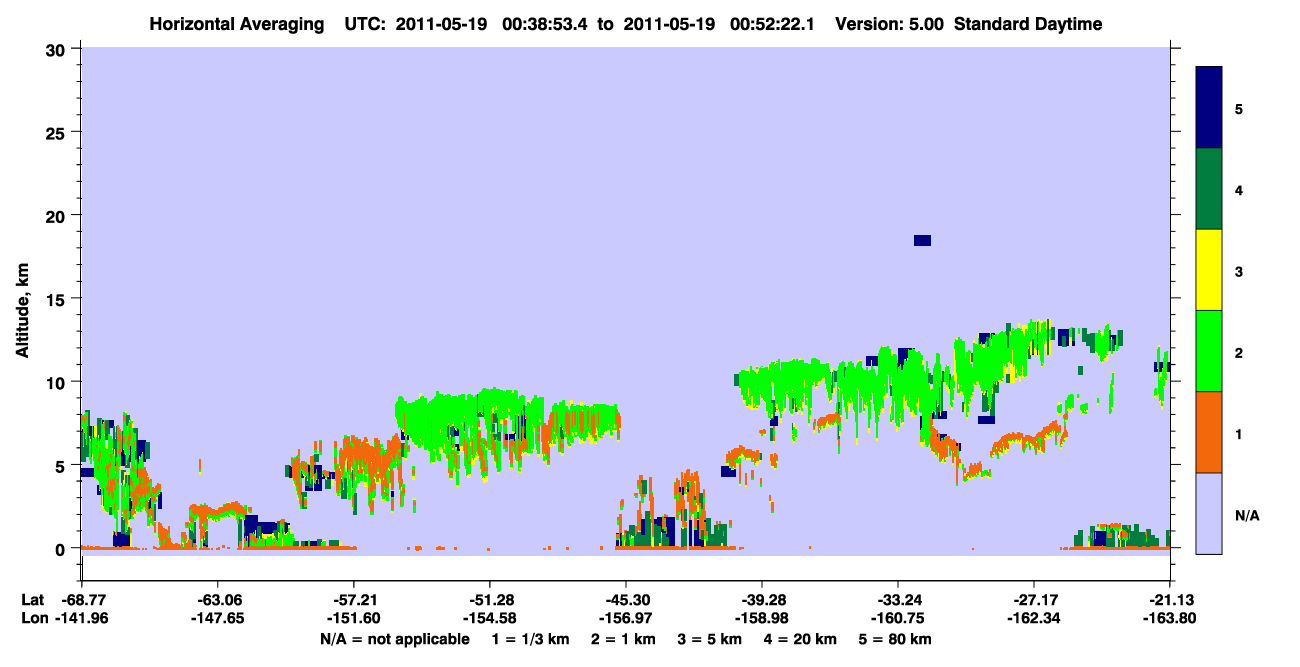Click latitude value '-51.28'
Viewport: 1300px width, 667px height.
click(489, 600)
